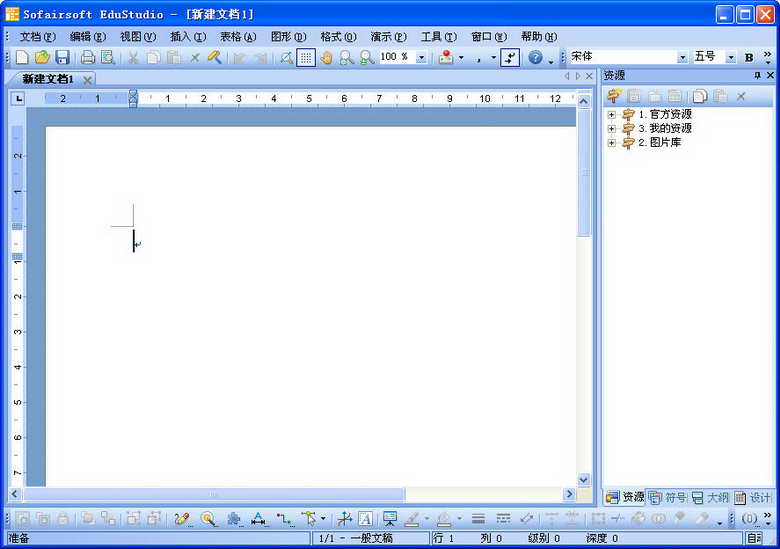This screenshot has height=549, width=780.
Task: Click the horizontal scrollbar right arrow
Action: point(570,494)
